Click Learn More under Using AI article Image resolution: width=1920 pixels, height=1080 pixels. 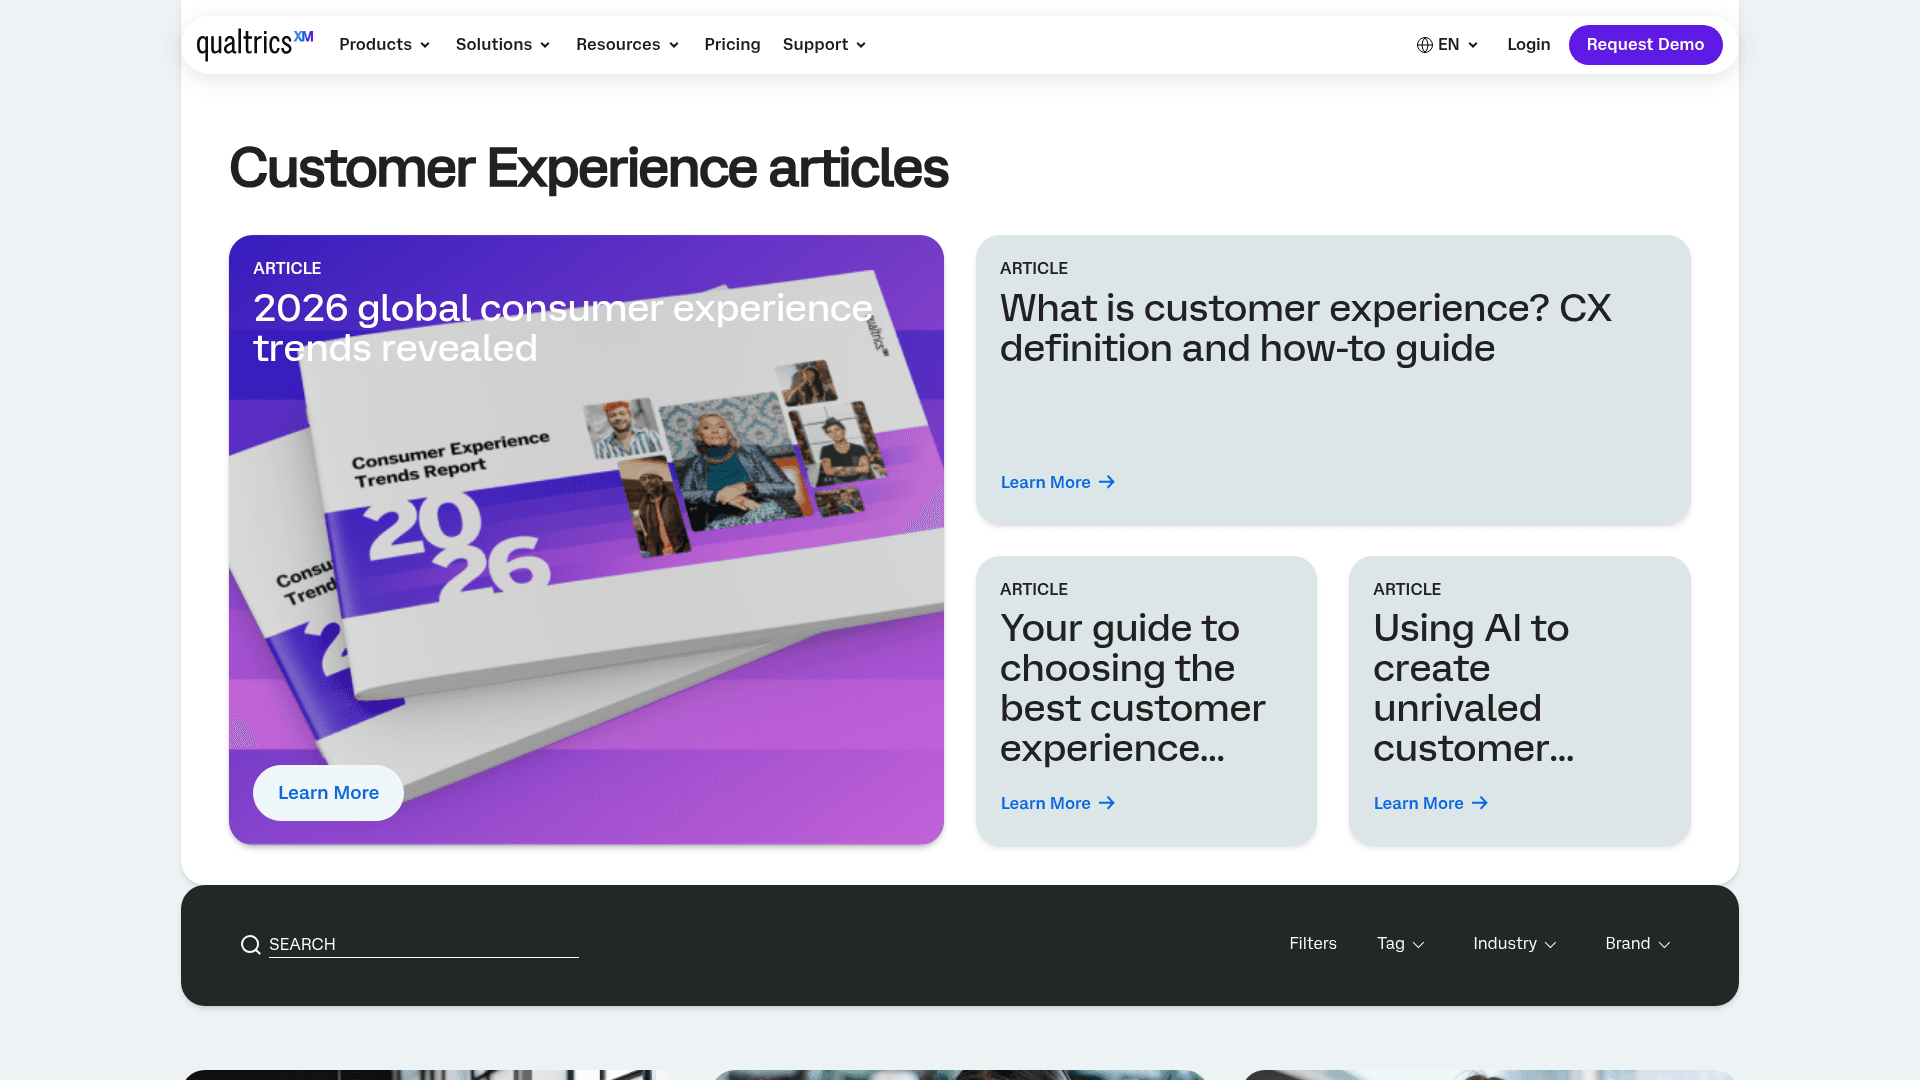[x=1431, y=803]
